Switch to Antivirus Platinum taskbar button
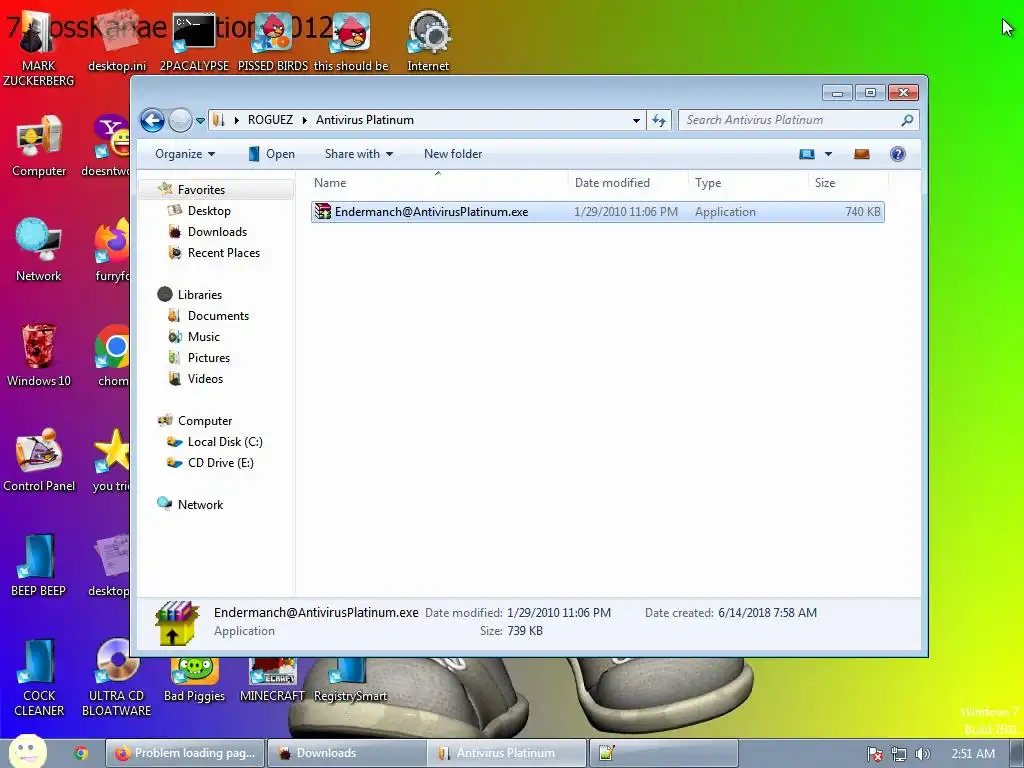The width and height of the screenshot is (1024, 768). point(507,753)
